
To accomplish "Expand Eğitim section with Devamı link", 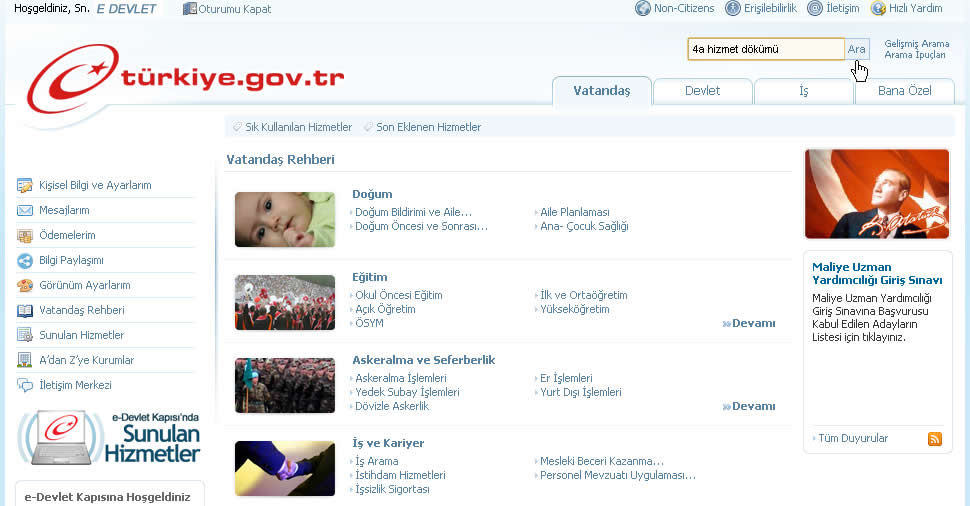I will (x=748, y=323).
